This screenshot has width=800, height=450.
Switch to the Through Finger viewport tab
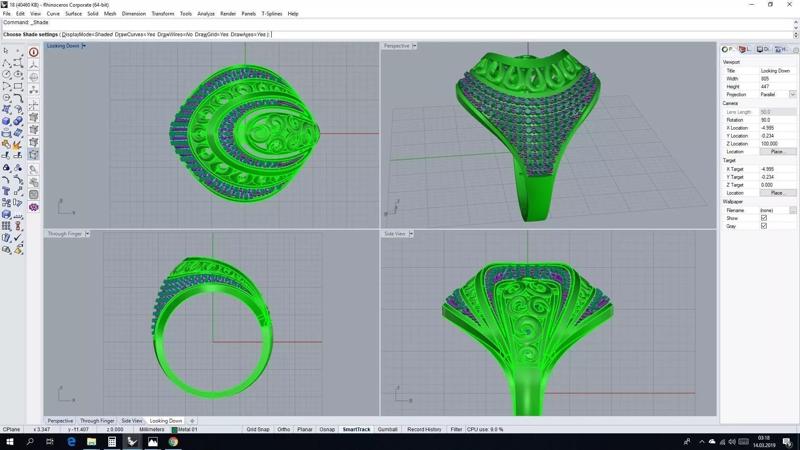pyautogui.click(x=97, y=421)
